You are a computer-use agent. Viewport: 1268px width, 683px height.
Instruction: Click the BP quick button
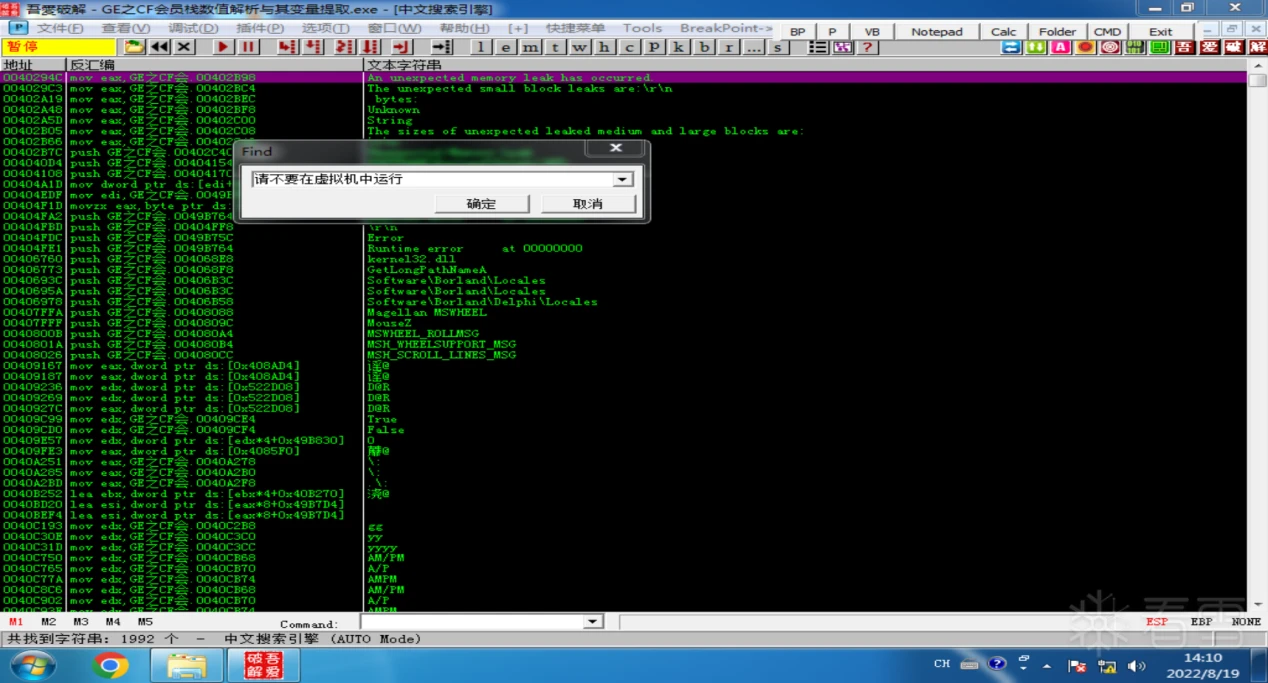[797, 32]
